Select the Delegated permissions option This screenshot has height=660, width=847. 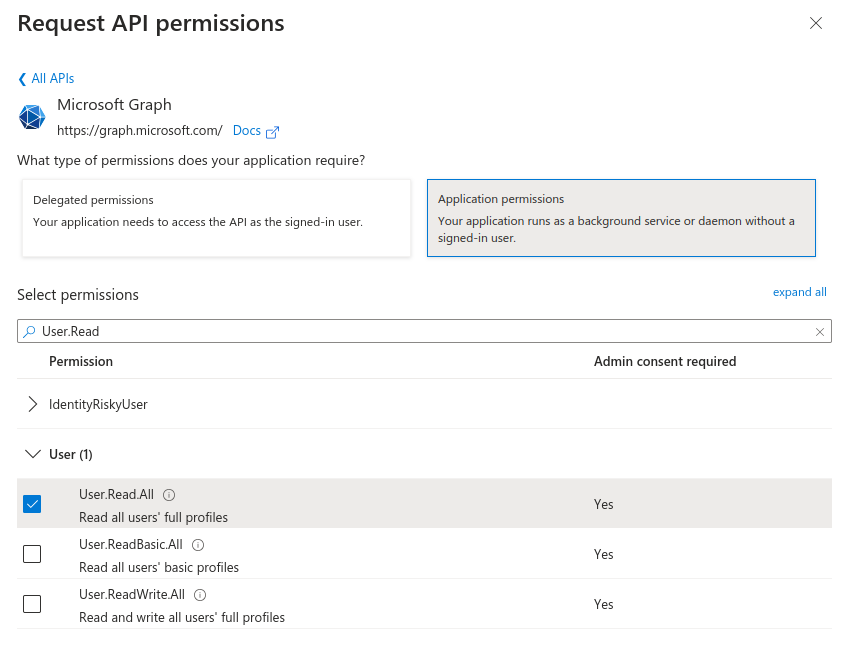click(x=216, y=218)
